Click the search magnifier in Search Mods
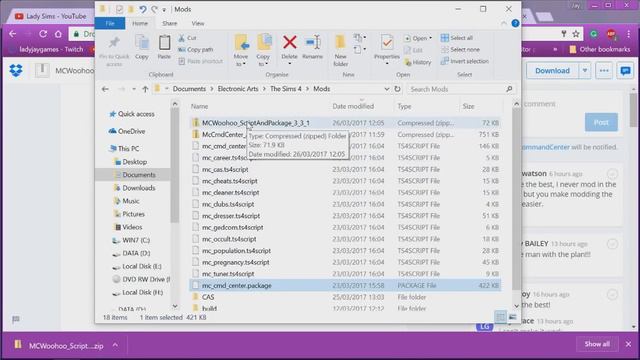This screenshot has width=640, height=360. 509,89
